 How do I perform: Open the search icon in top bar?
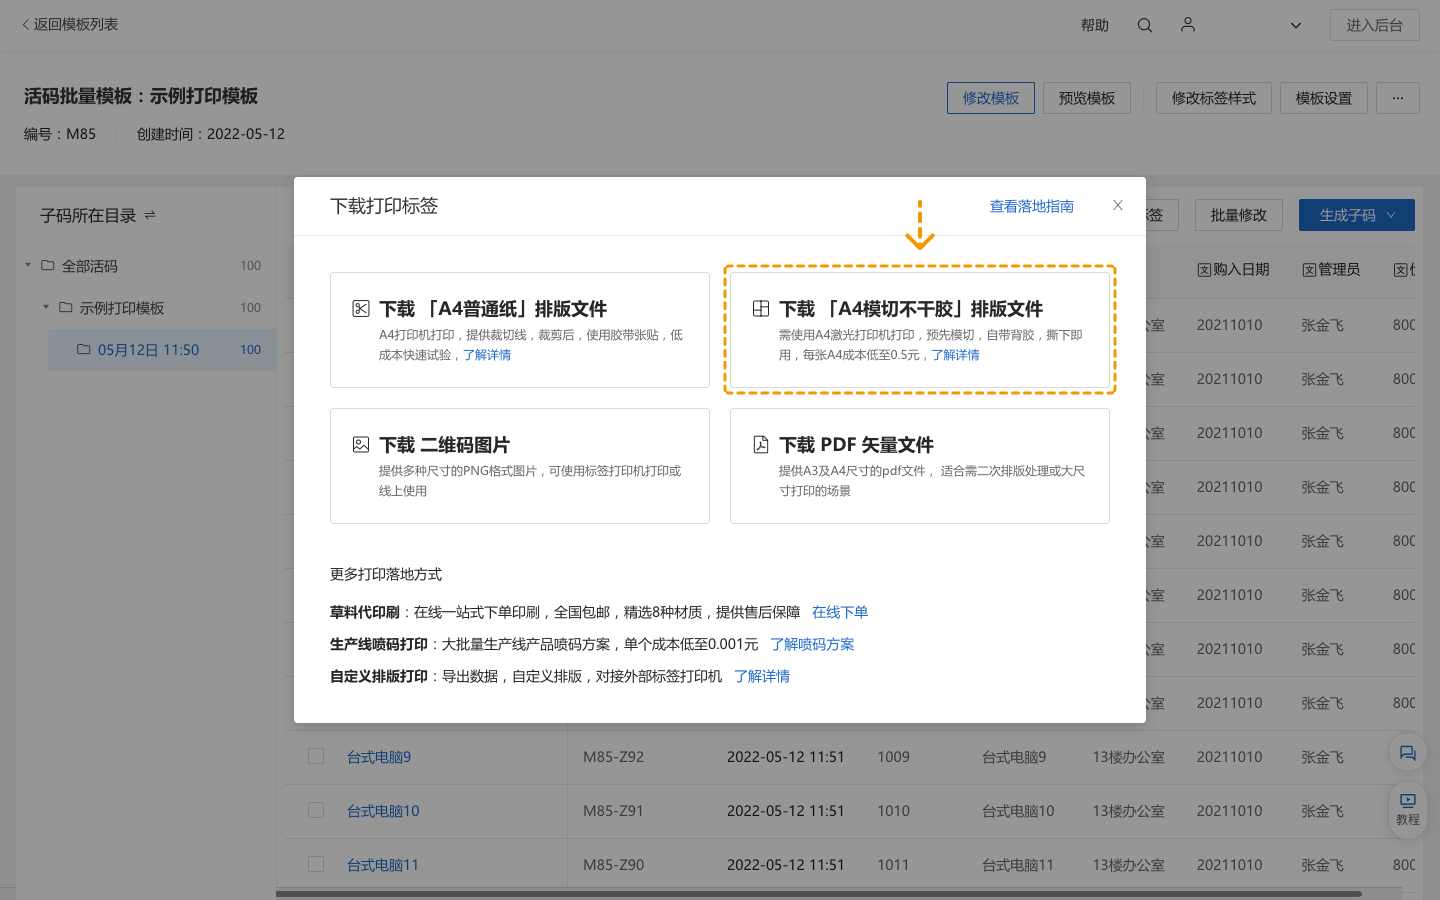click(1144, 25)
